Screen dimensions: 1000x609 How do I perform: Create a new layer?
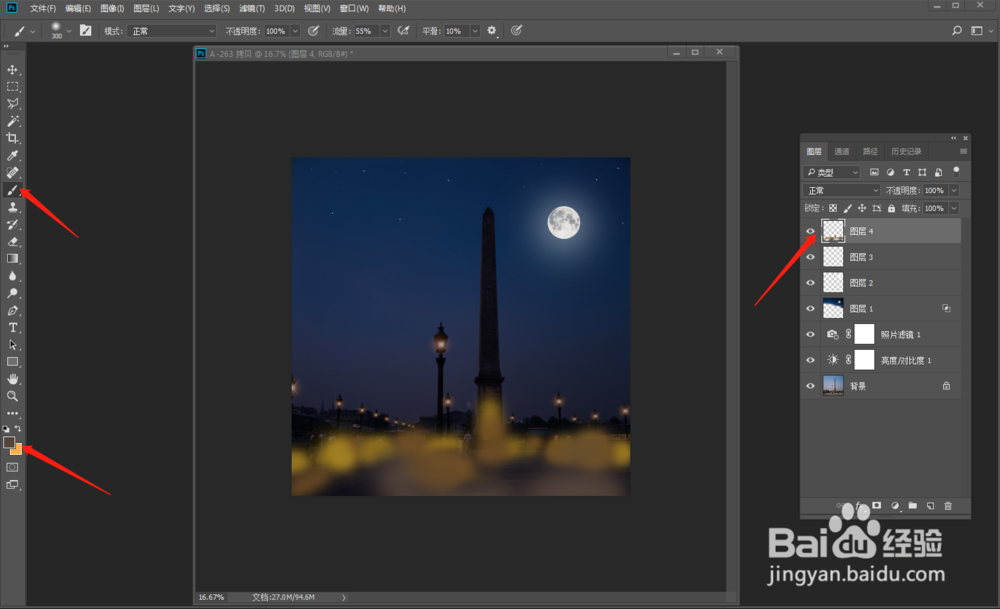(930, 506)
